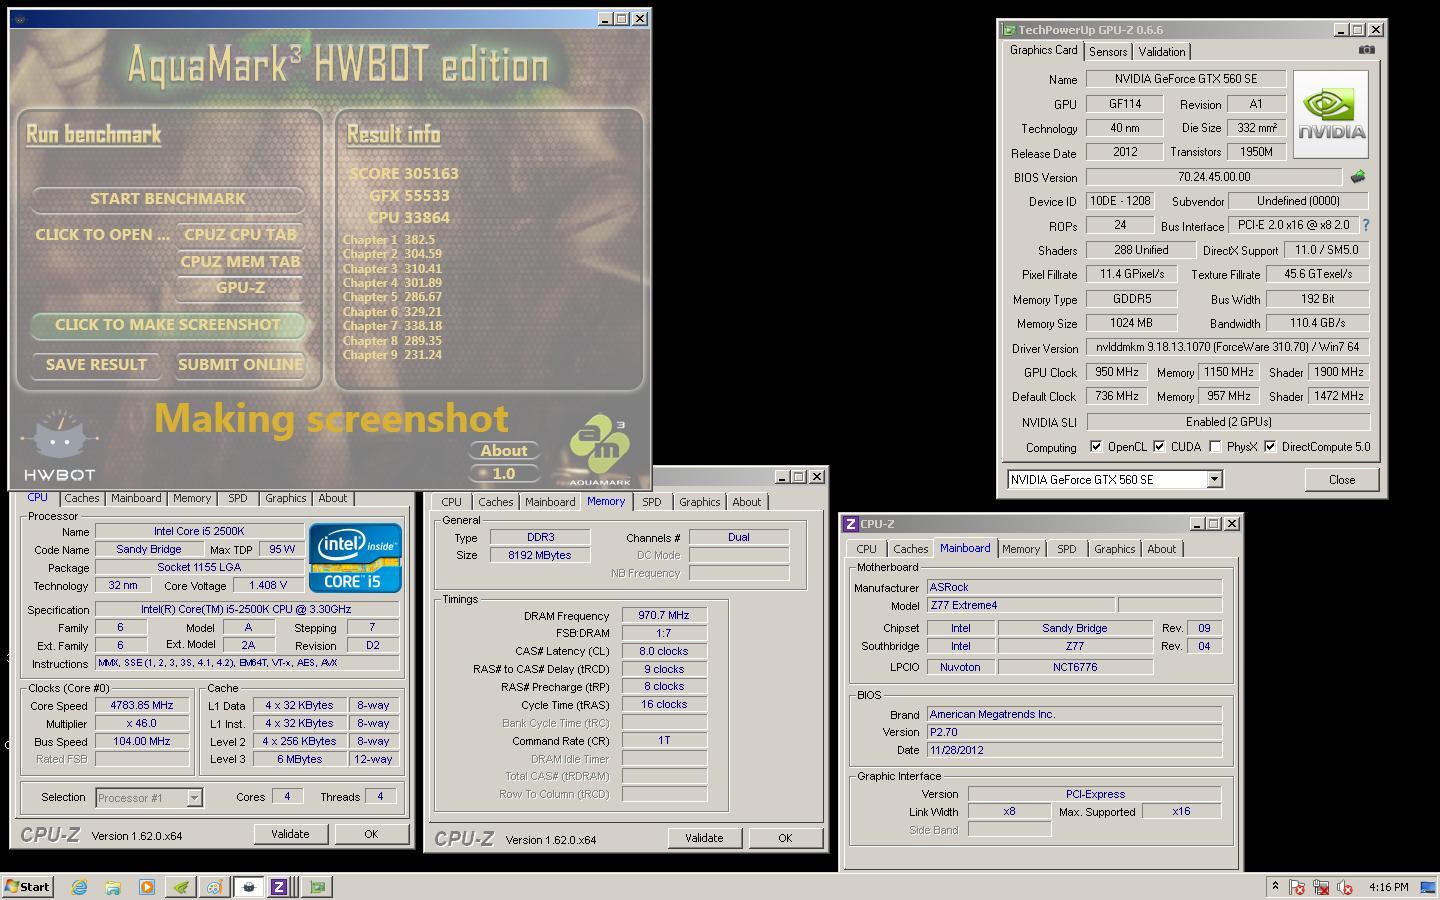Screen dimensions: 1440x900
Task: Launch Windows Media Player from taskbar
Action: pyautogui.click(x=147, y=887)
